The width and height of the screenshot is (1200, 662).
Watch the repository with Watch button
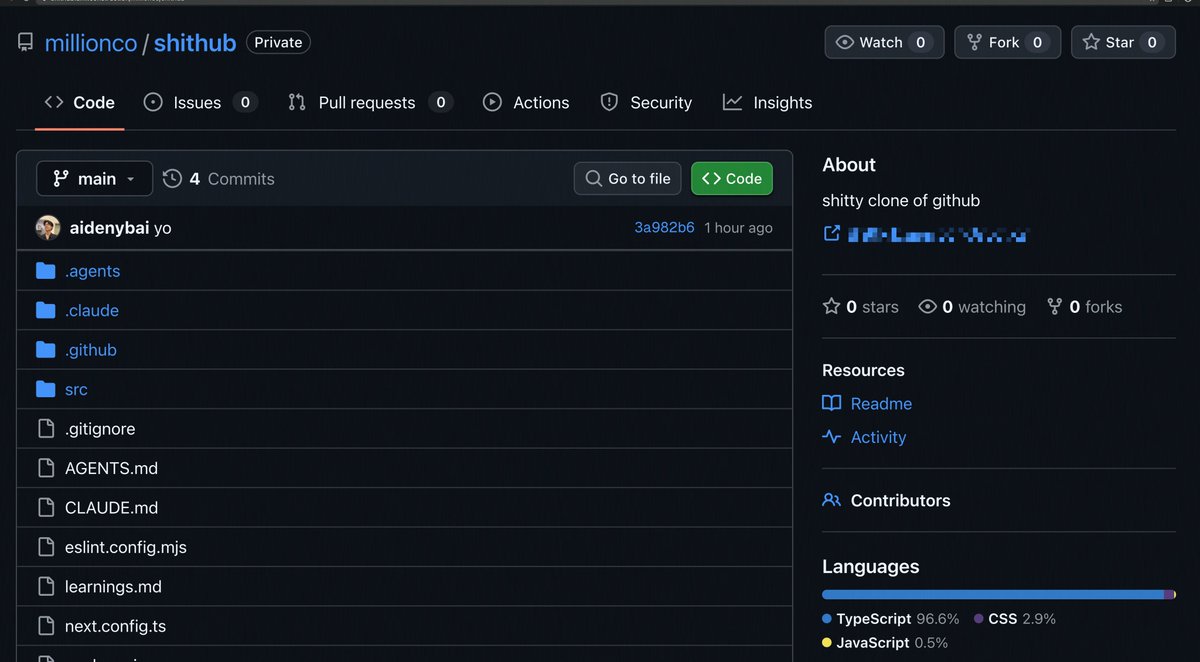click(x=884, y=42)
